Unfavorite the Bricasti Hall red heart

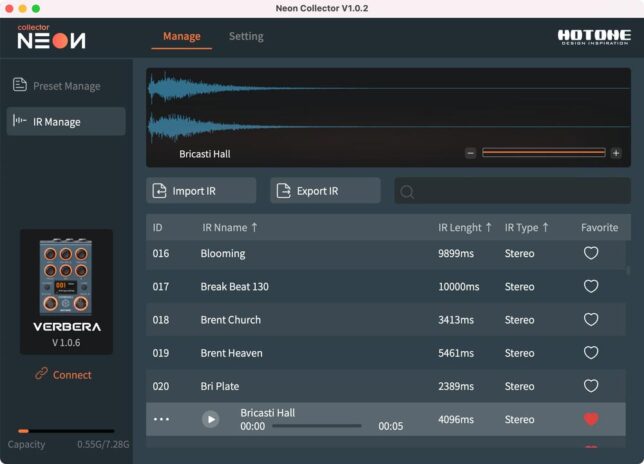pos(591,419)
